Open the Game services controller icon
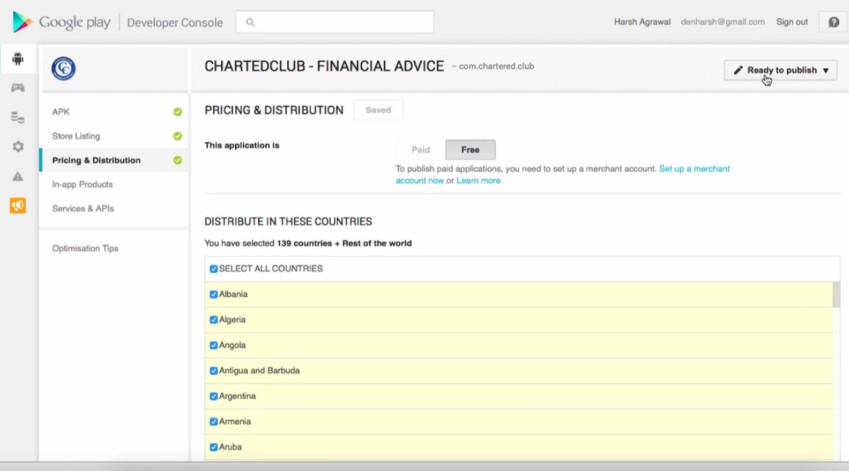The image size is (849, 471). pos(18,88)
